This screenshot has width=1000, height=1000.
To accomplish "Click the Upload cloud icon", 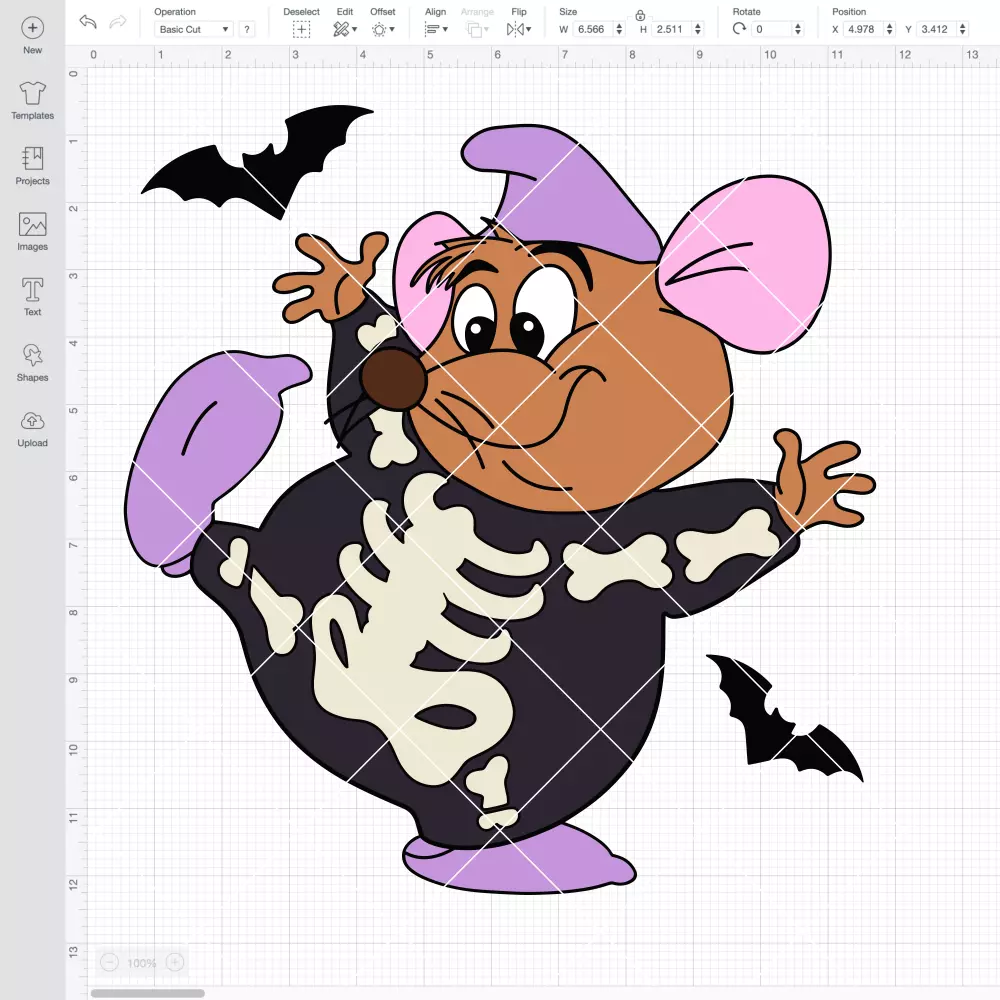I will (x=33, y=421).
